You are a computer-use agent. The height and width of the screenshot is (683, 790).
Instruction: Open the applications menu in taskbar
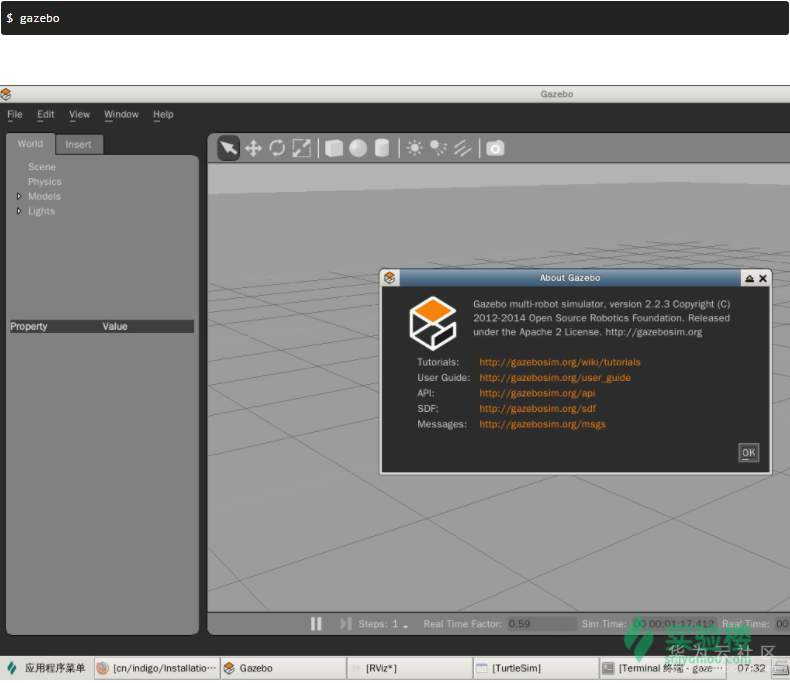click(x=47, y=668)
